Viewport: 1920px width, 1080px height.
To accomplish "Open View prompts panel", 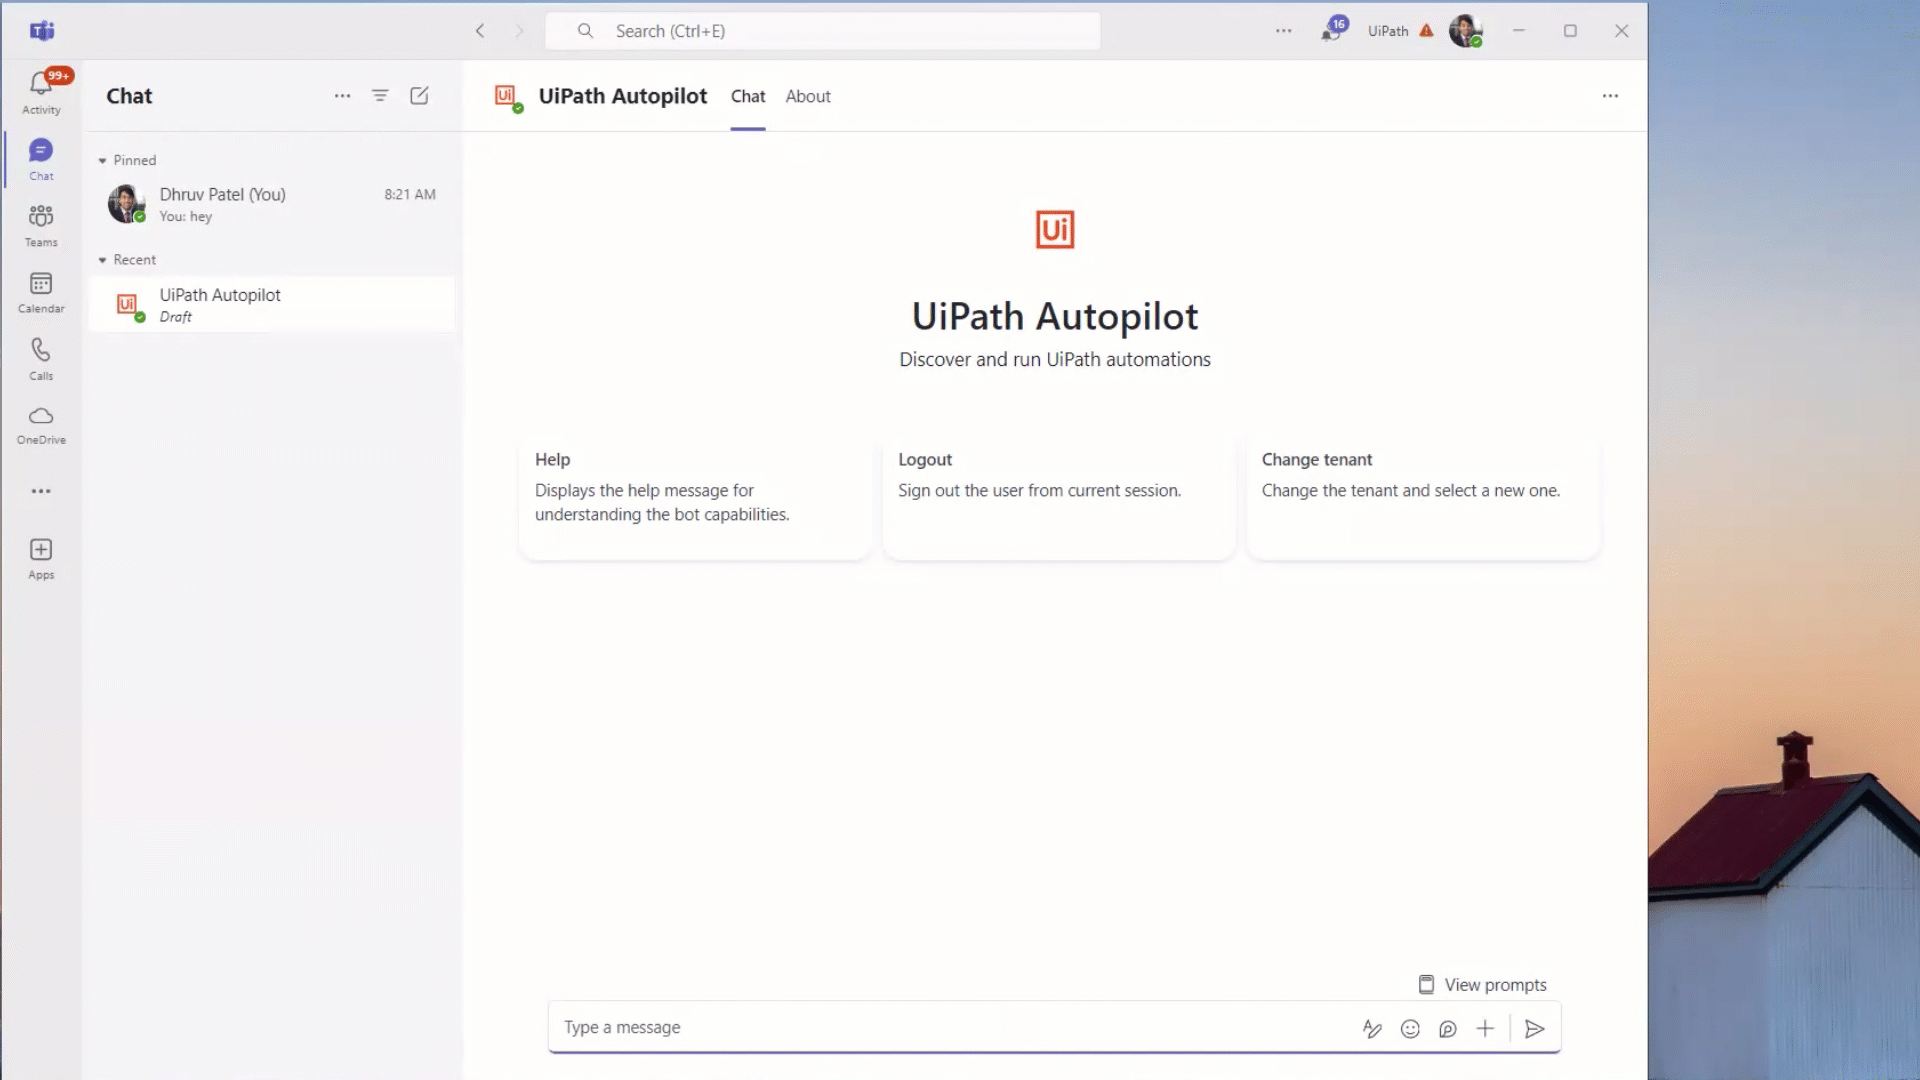I will coord(1482,985).
